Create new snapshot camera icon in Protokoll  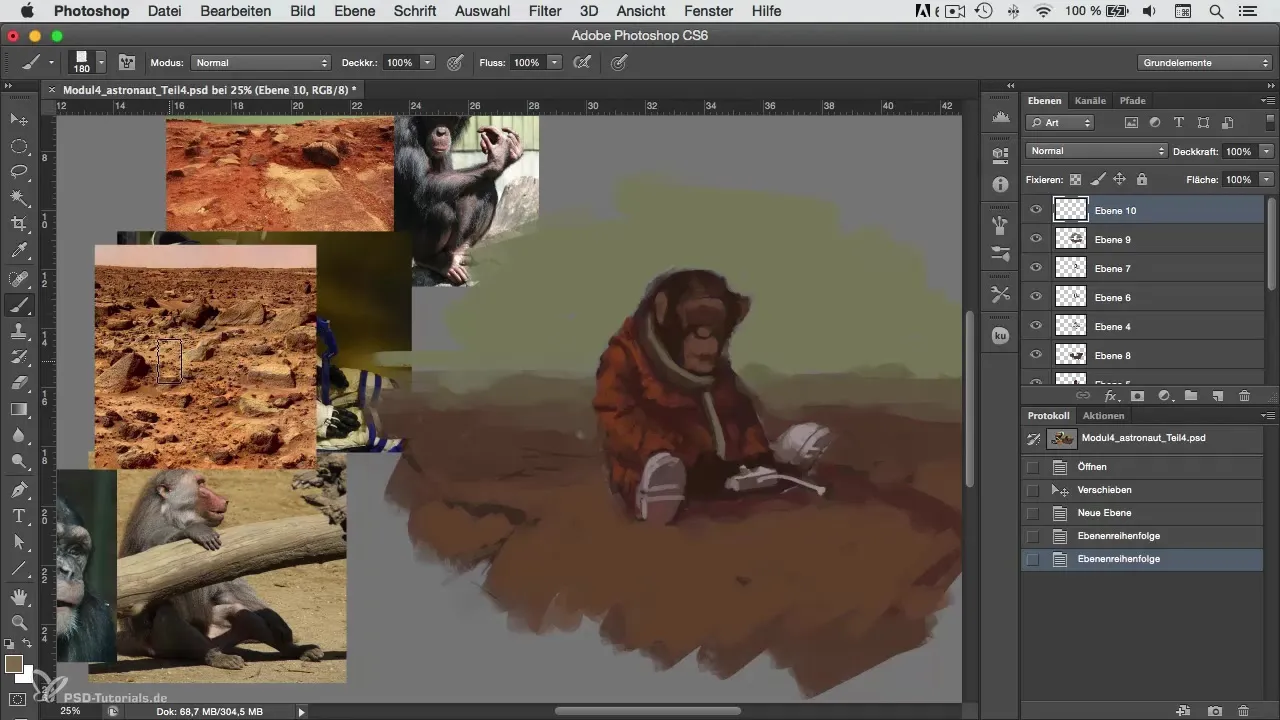click(1214, 711)
